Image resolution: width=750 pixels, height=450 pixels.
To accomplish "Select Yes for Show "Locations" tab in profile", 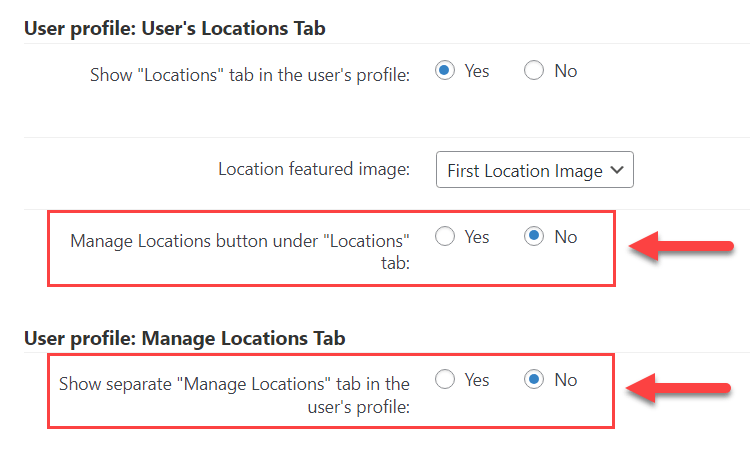I will 445,71.
